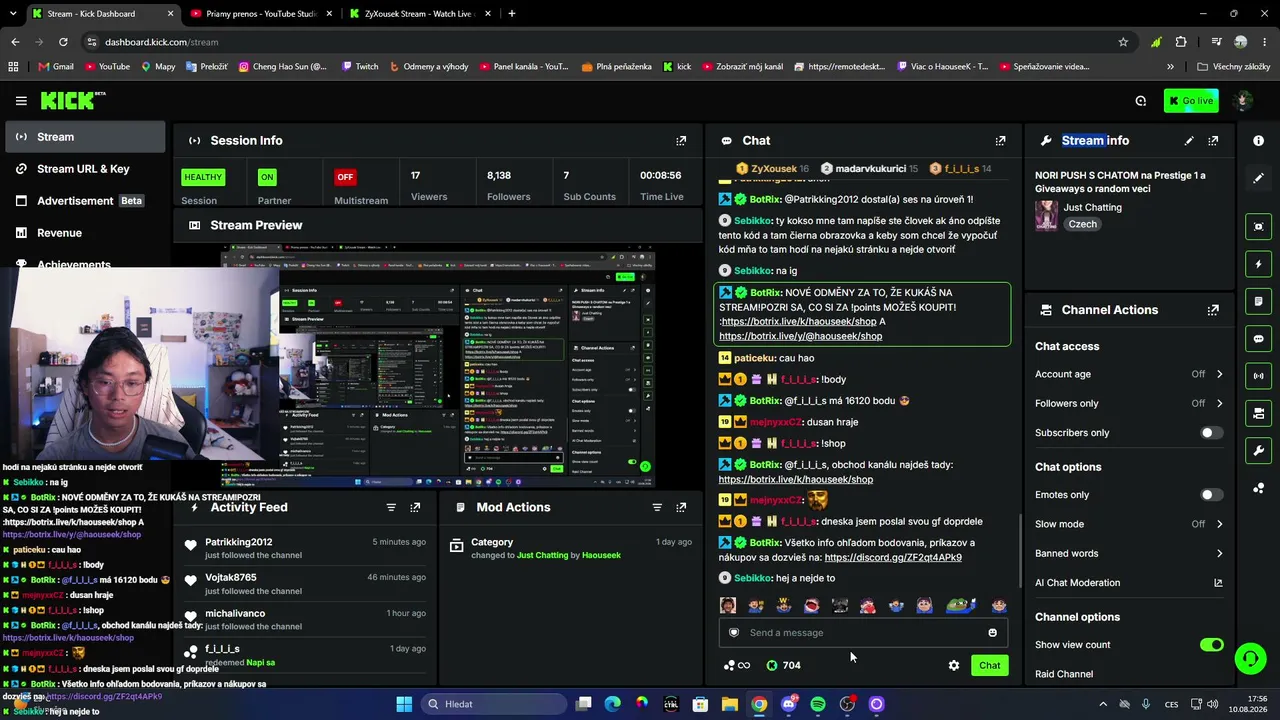
Task: Open a new browser tab
Action: tap(511, 14)
